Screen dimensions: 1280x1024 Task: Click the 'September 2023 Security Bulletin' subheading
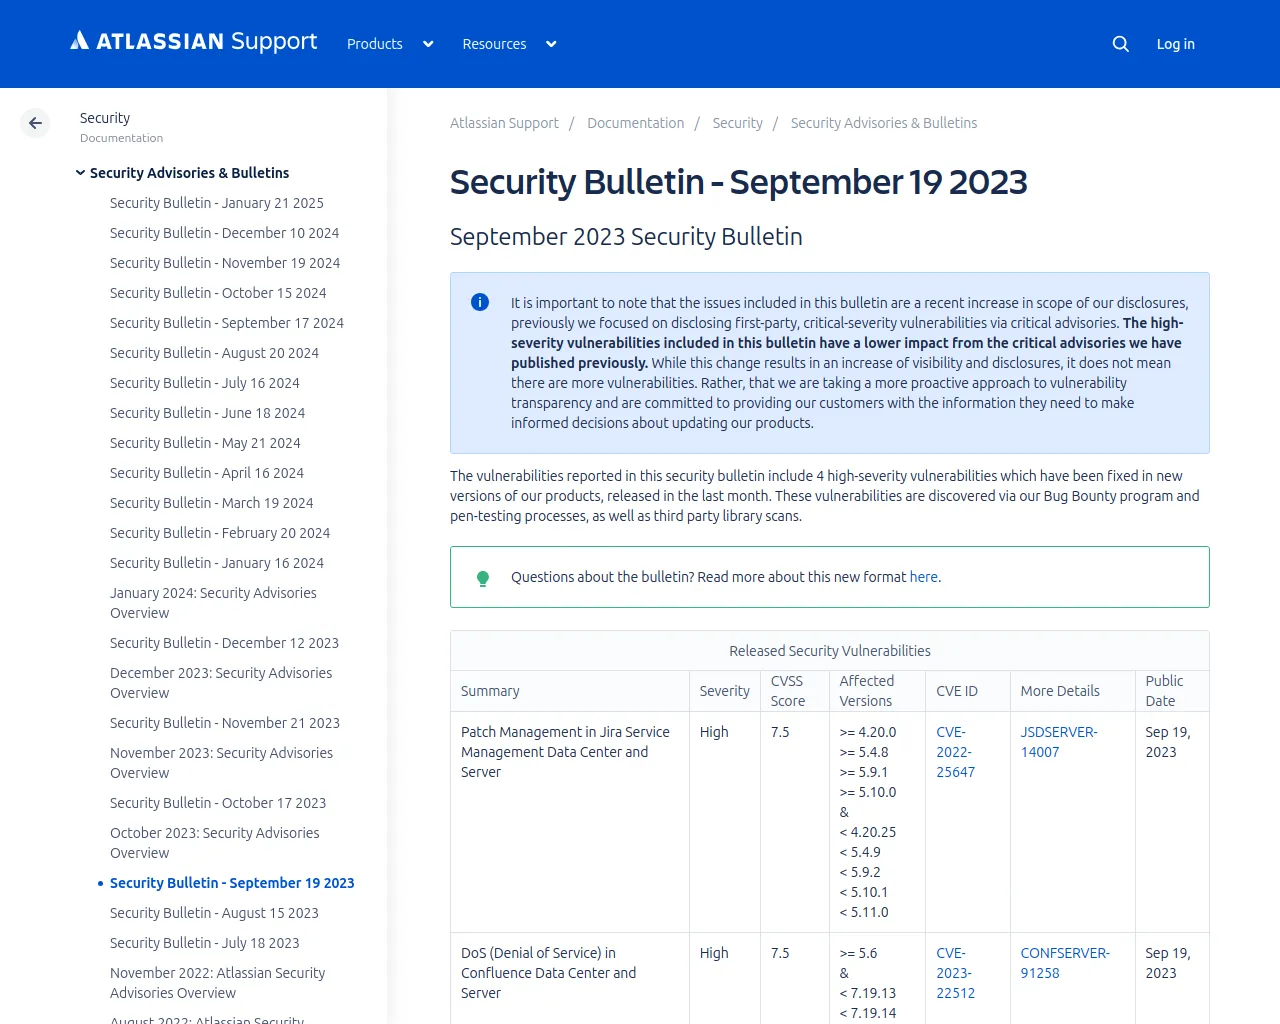pyautogui.click(x=626, y=236)
